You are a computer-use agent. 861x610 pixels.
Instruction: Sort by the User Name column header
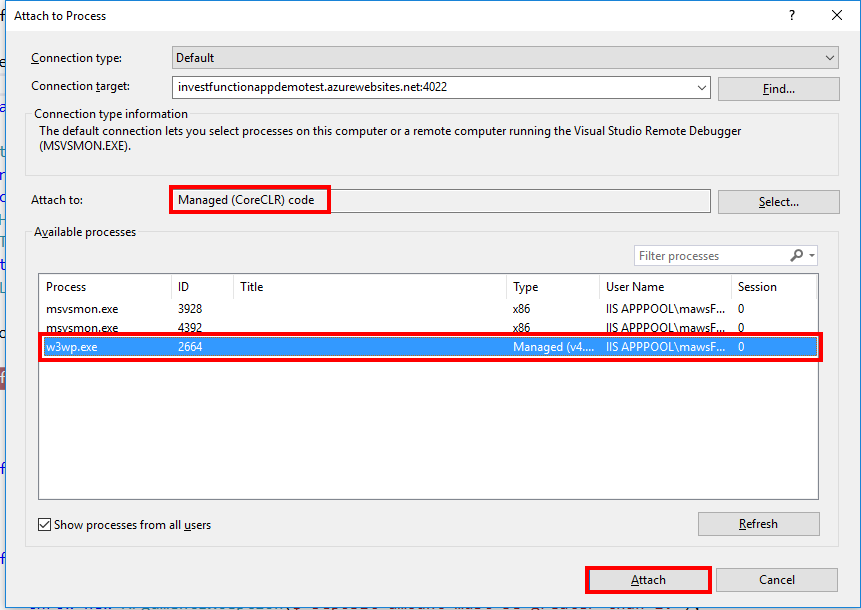[x=655, y=287]
